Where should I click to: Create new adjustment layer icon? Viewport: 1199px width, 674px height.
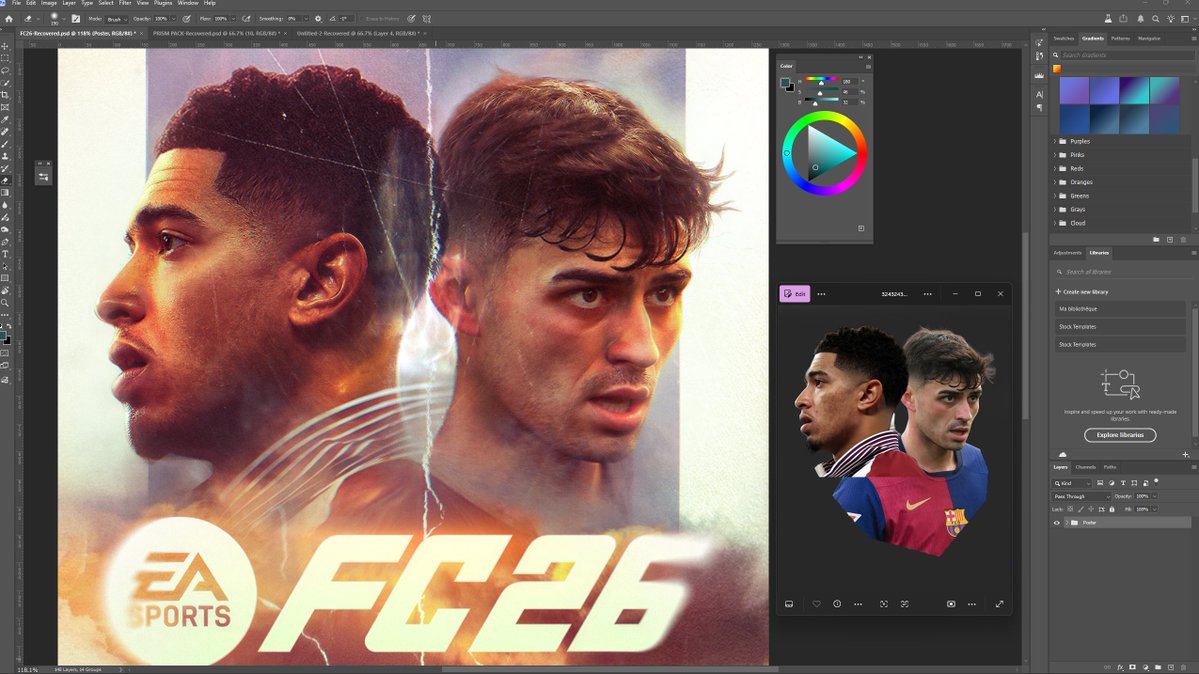(1145, 667)
